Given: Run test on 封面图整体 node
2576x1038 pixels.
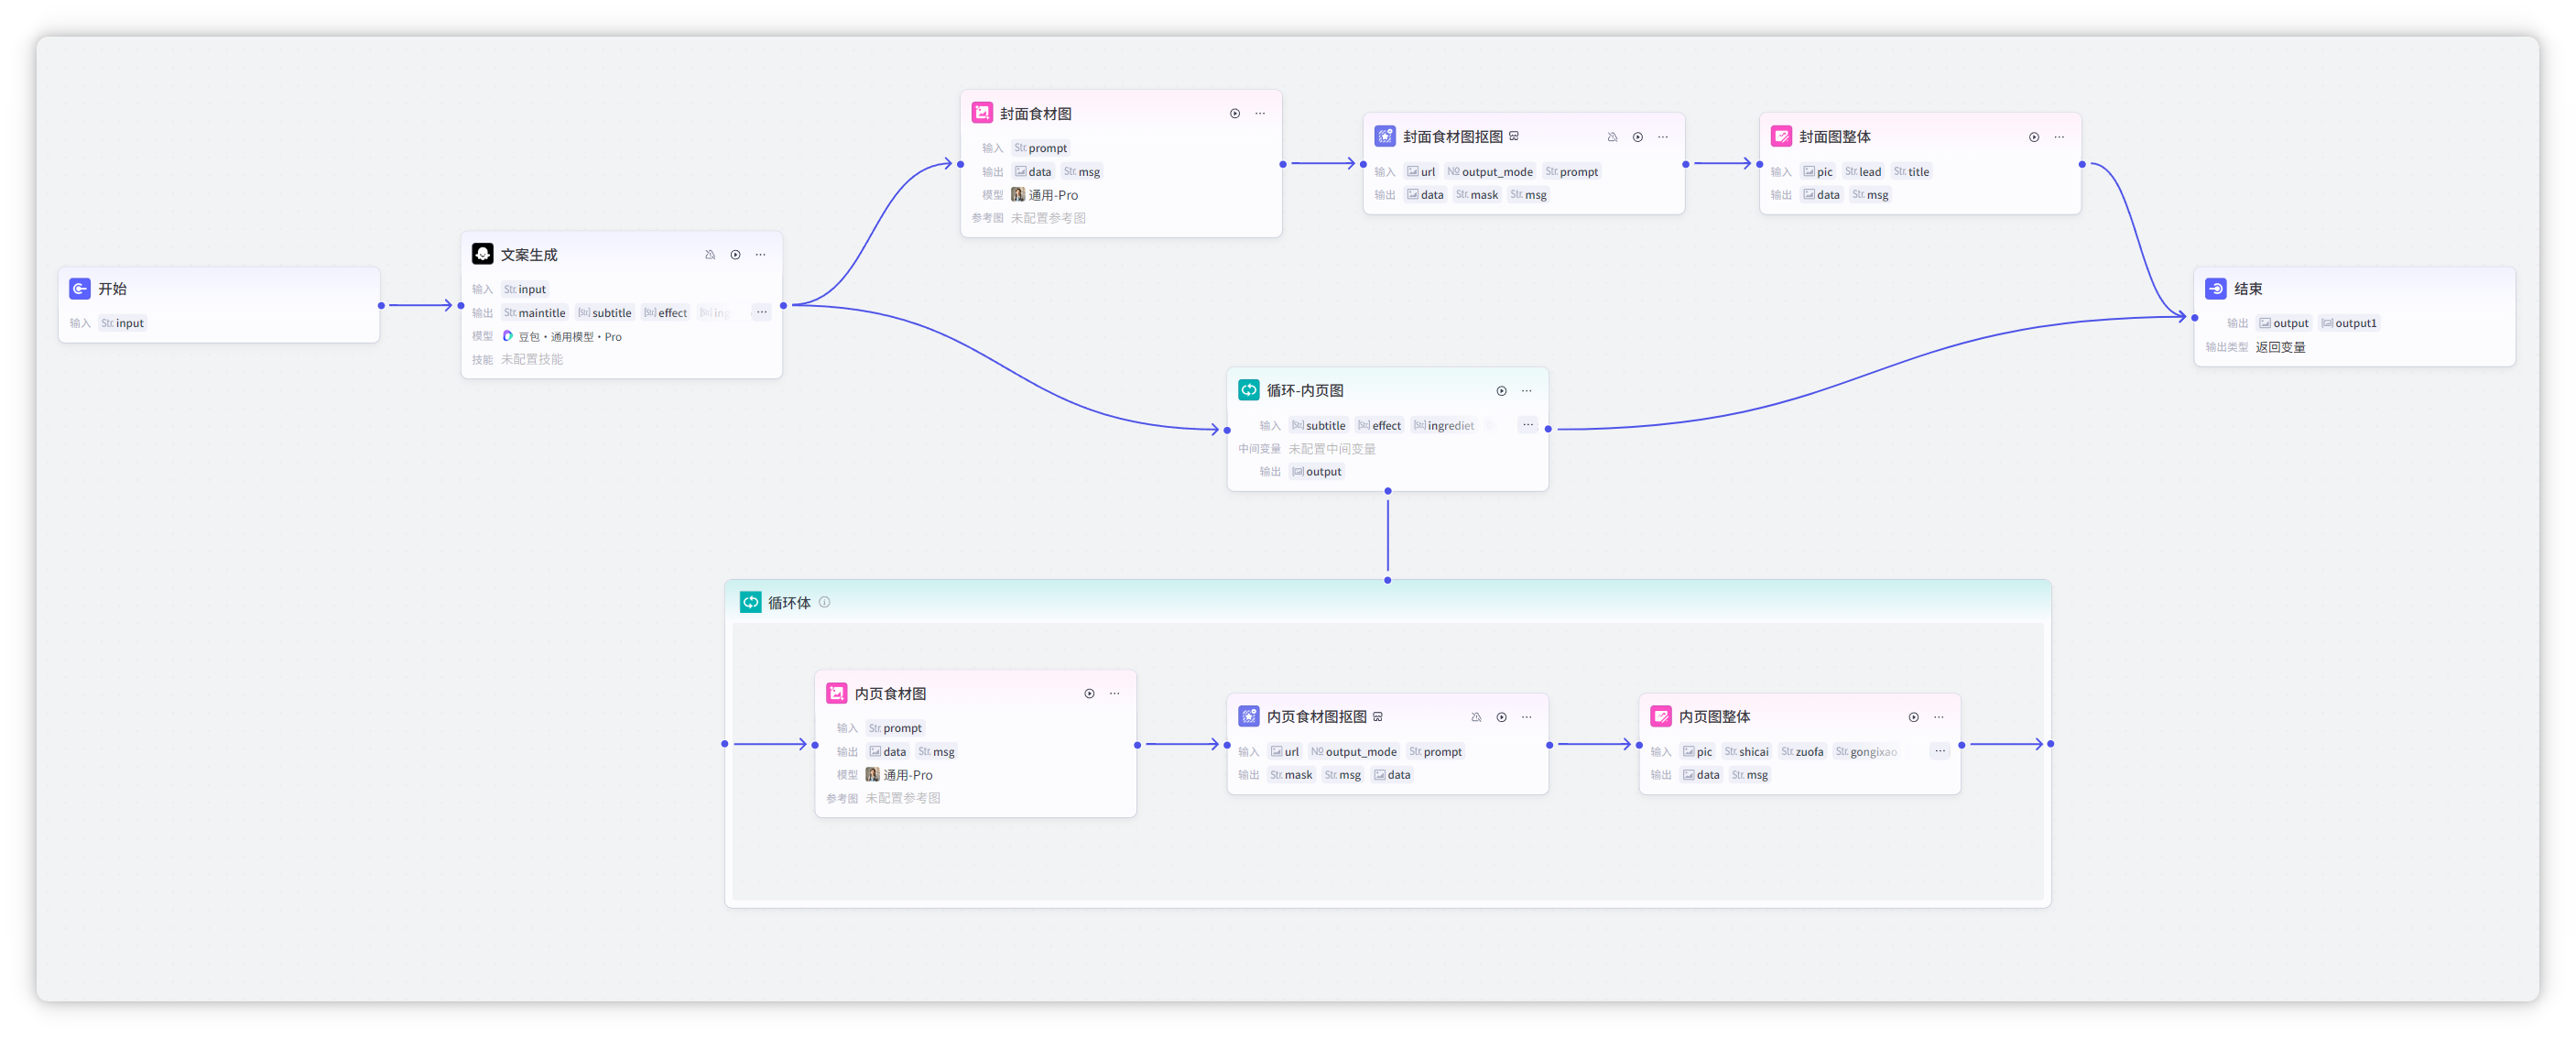Looking at the screenshot, I should [2033, 137].
